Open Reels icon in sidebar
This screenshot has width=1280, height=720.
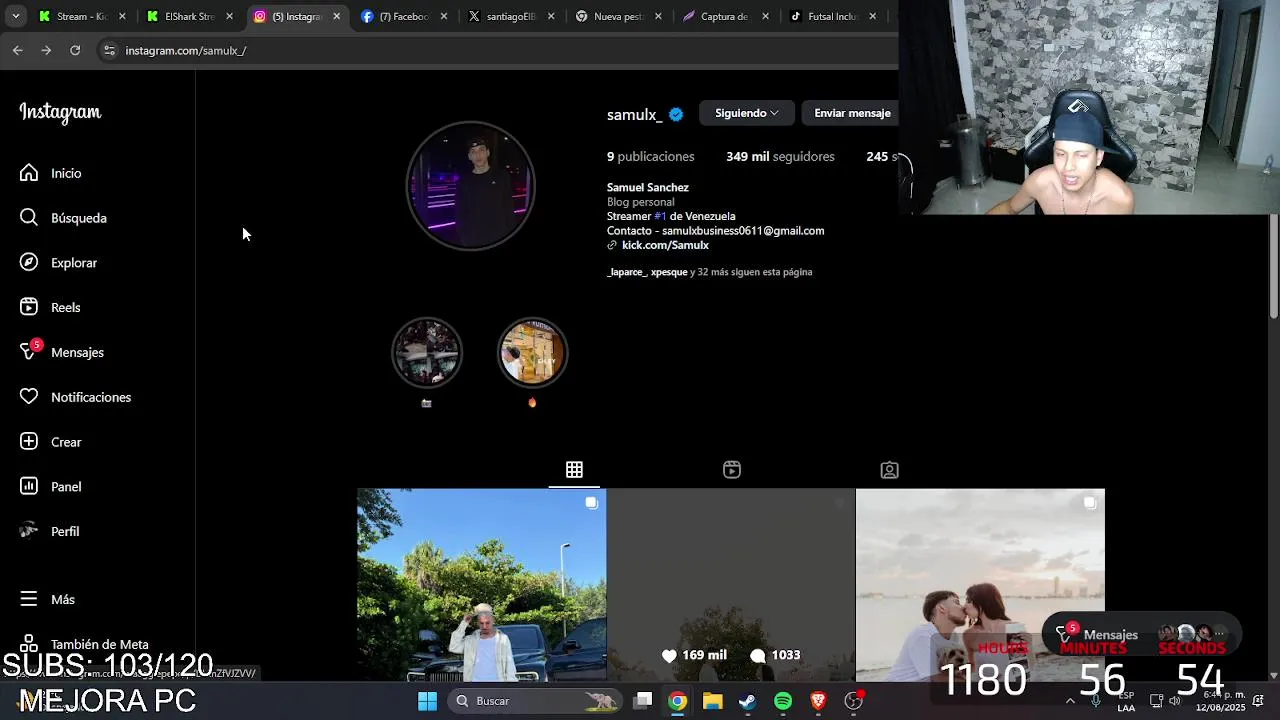click(x=29, y=307)
